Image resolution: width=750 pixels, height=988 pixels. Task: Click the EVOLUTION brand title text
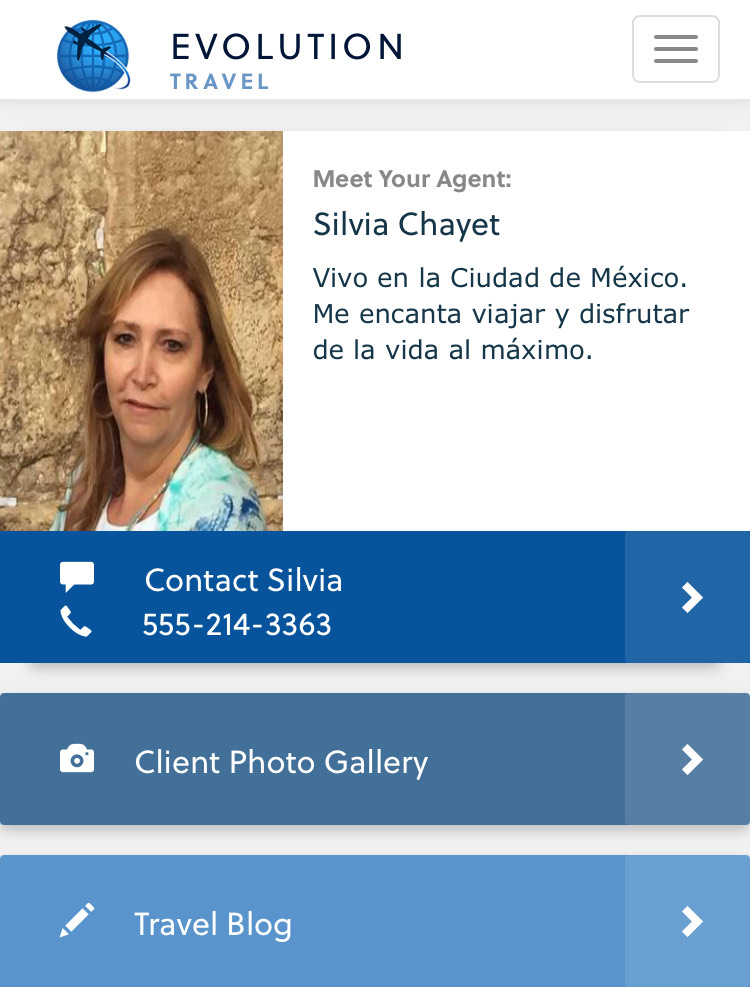287,47
